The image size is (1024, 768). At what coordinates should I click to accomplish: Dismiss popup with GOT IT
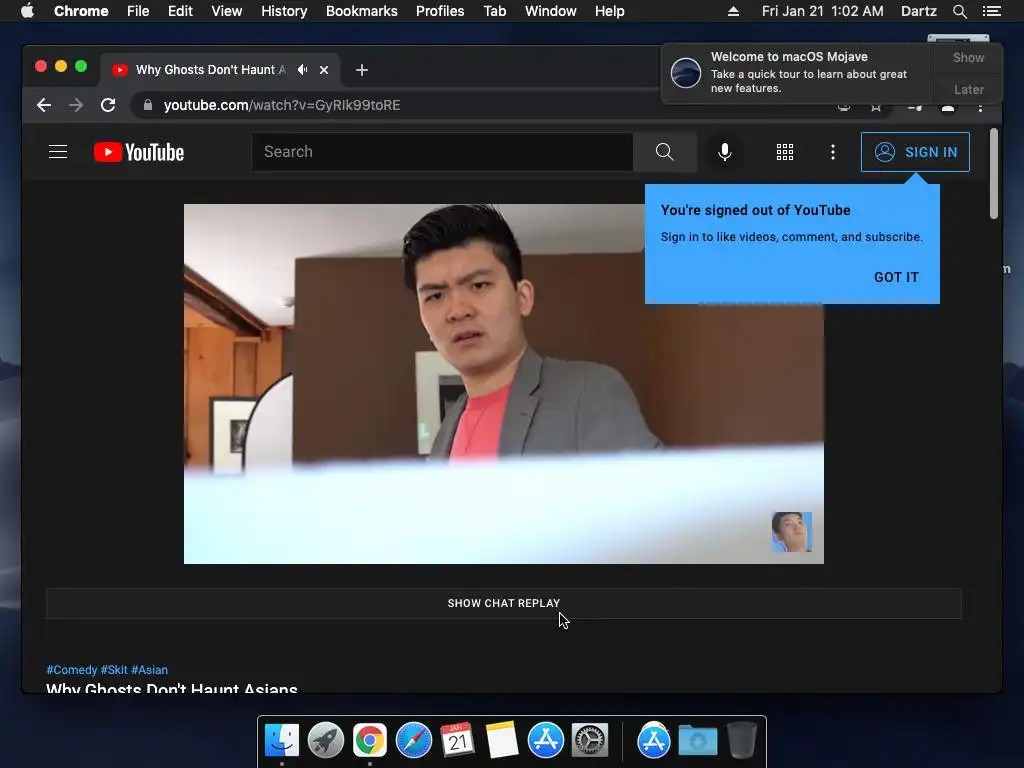coord(896,277)
